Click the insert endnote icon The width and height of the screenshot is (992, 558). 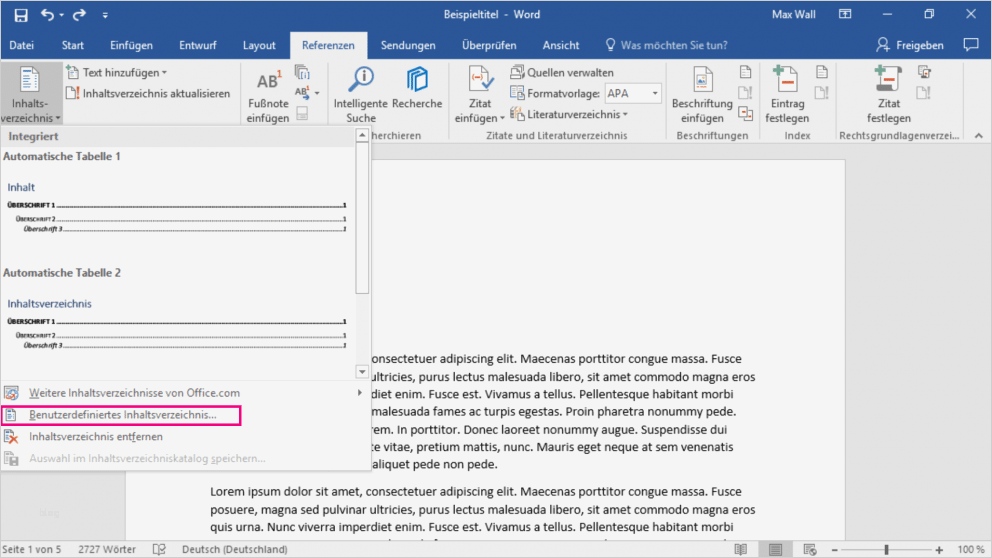coord(302,72)
